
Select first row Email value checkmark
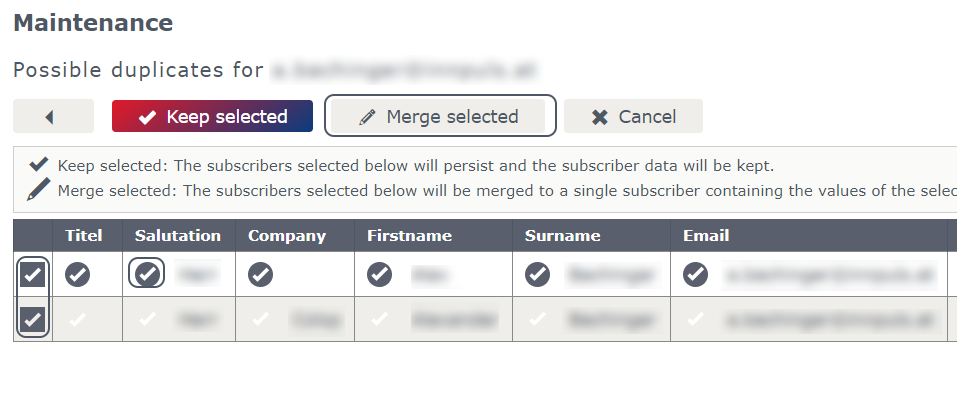(x=696, y=275)
